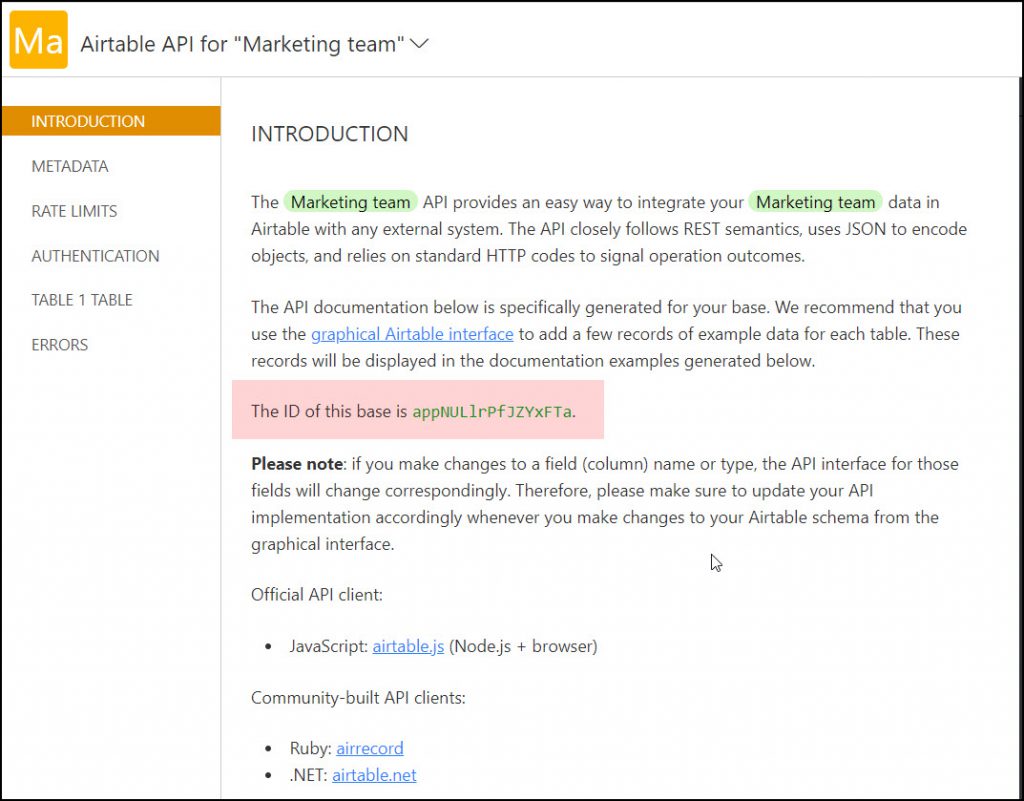Click the "Community-built API clients:" label
This screenshot has width=1024, height=801.
(358, 697)
